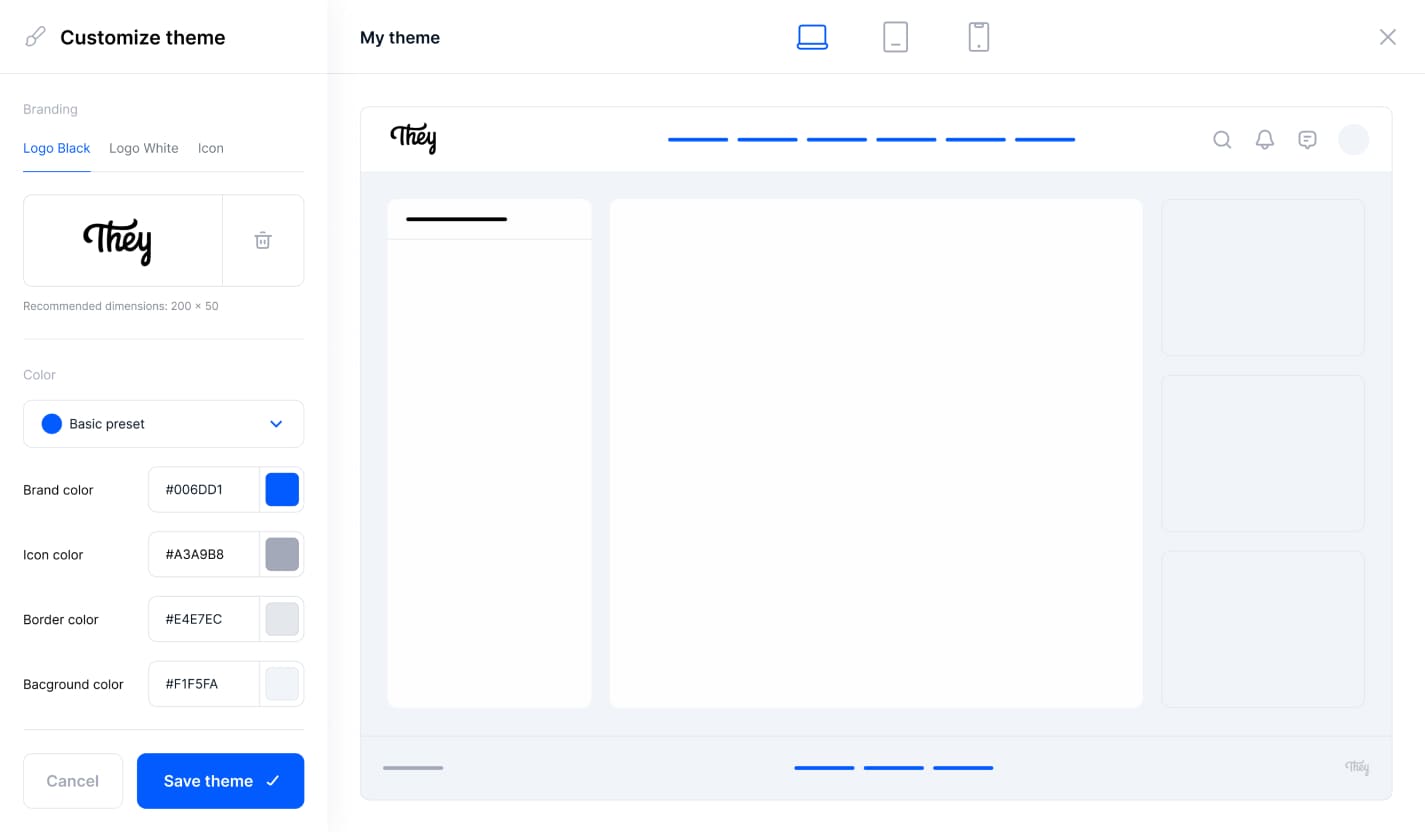Open the Basic preset dropdown
Screen dimensions: 1425x834
[x=150, y=424]
